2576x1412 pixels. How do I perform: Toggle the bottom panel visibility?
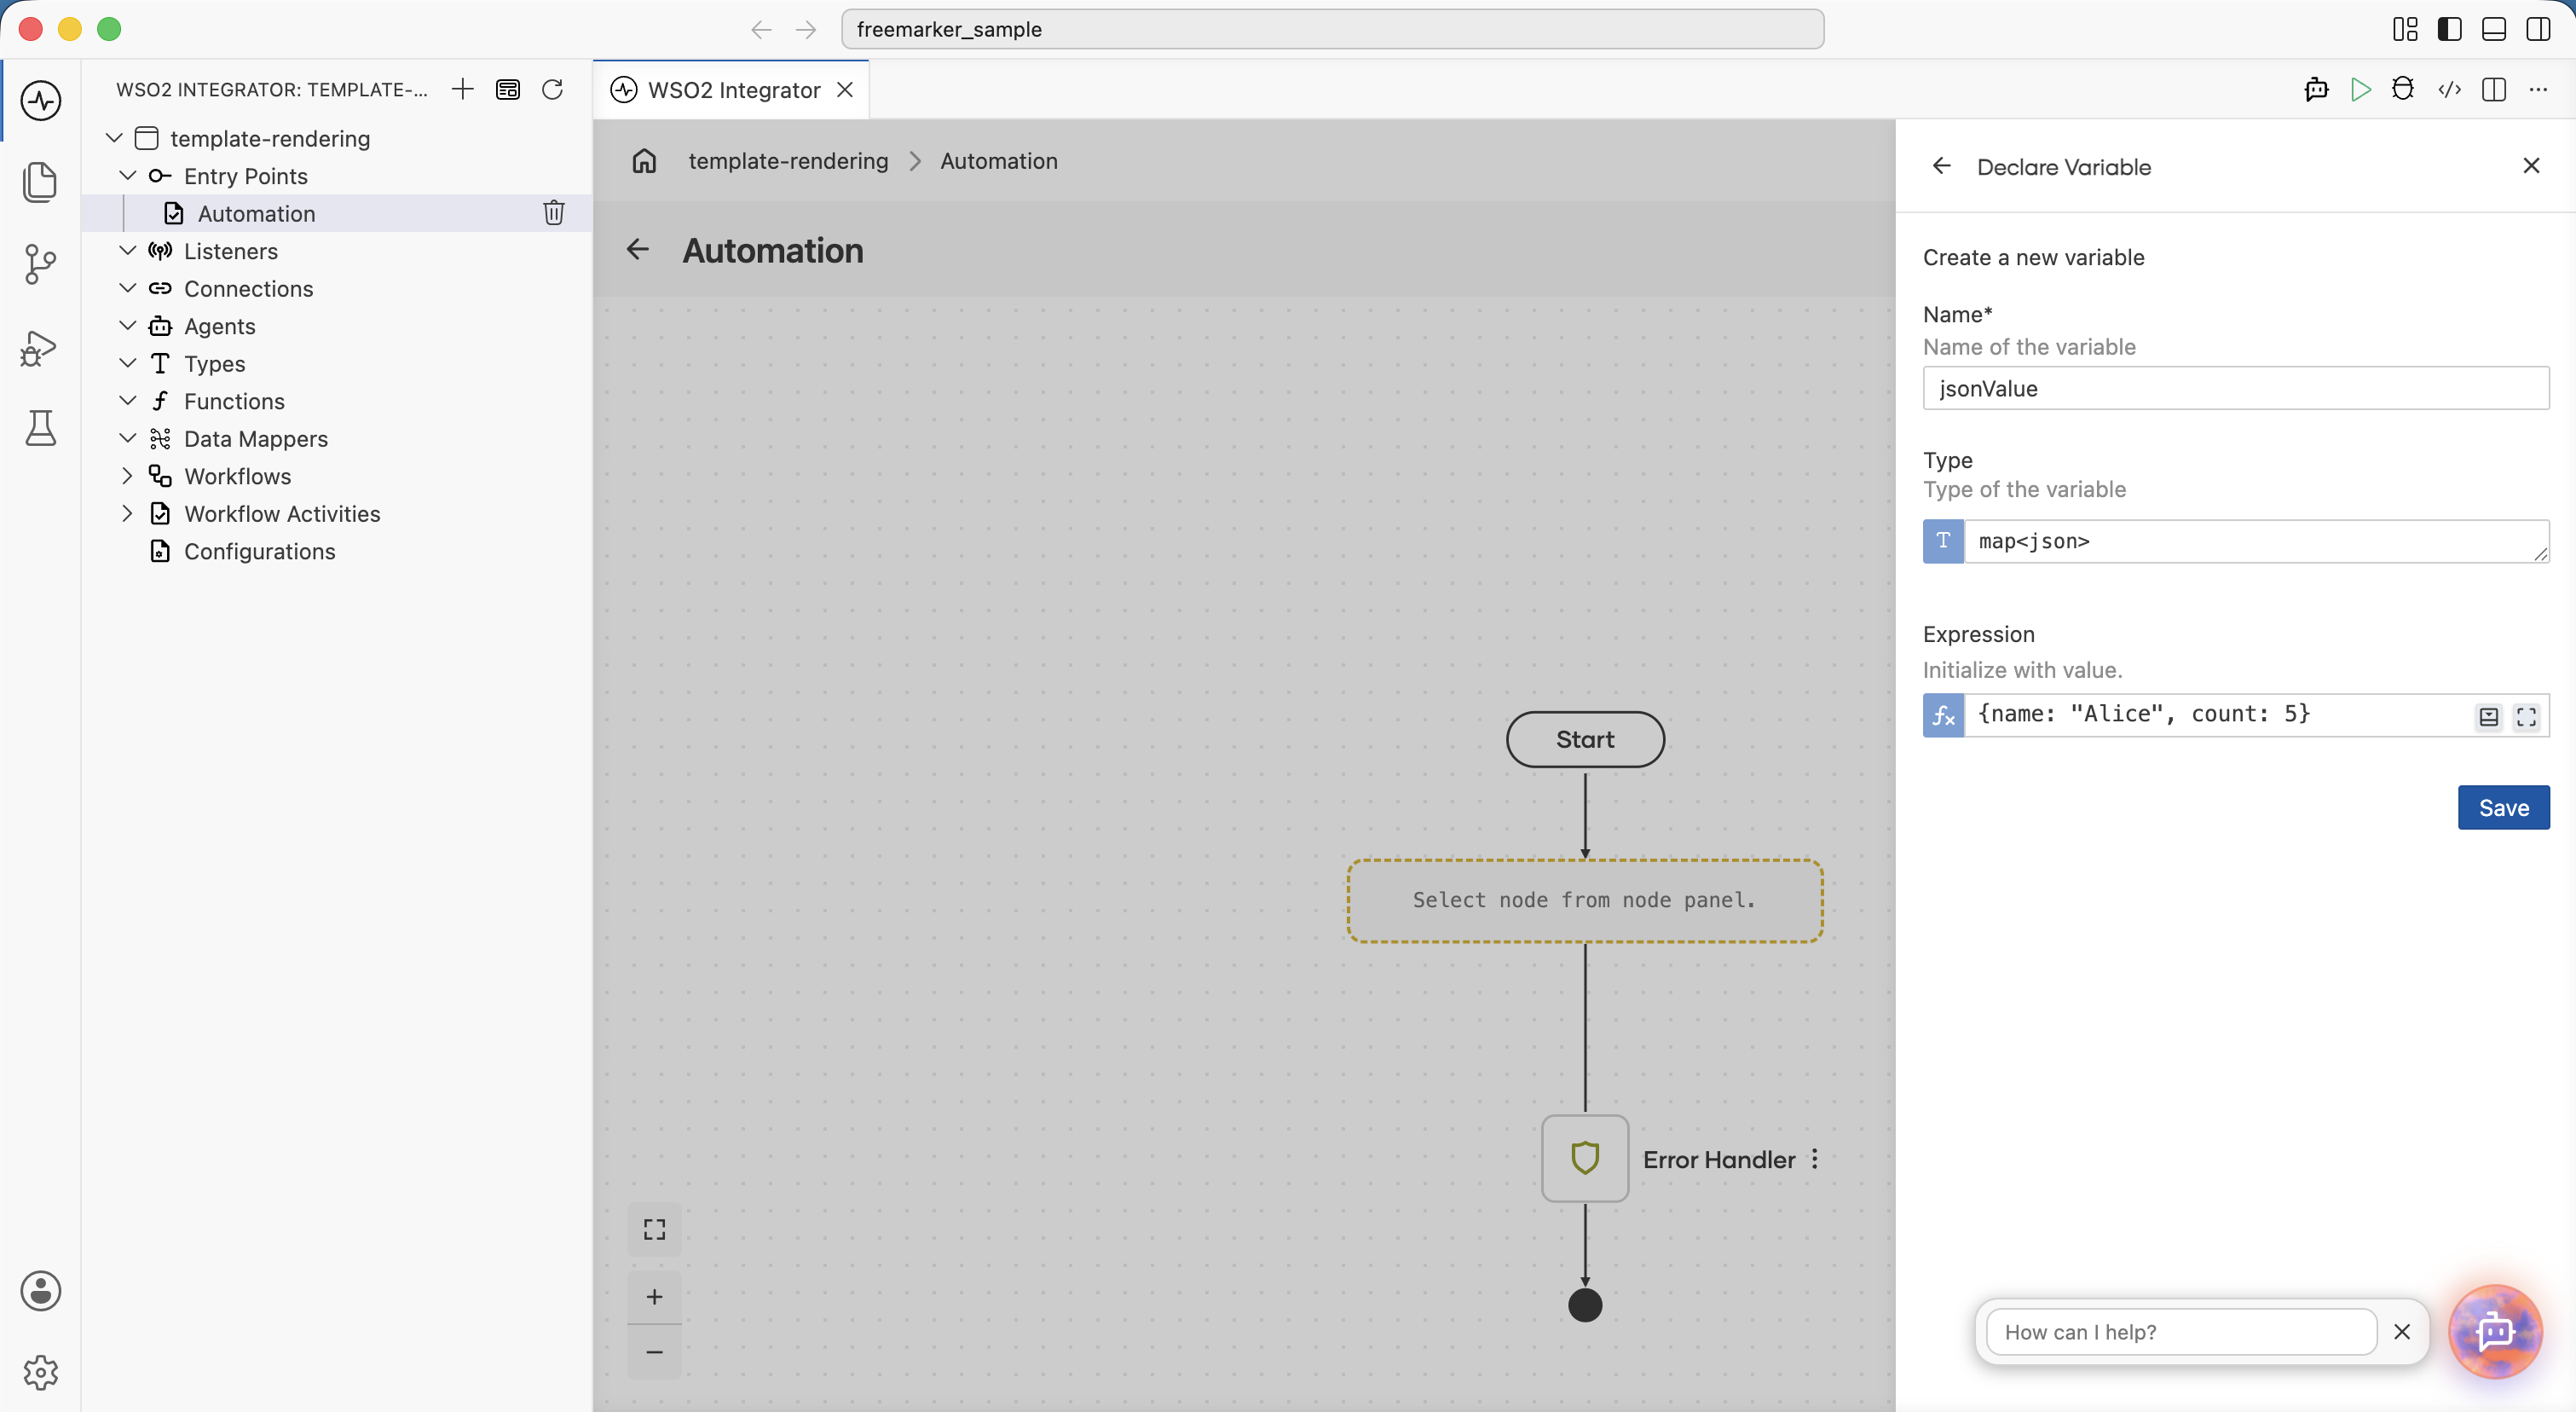(x=2493, y=29)
